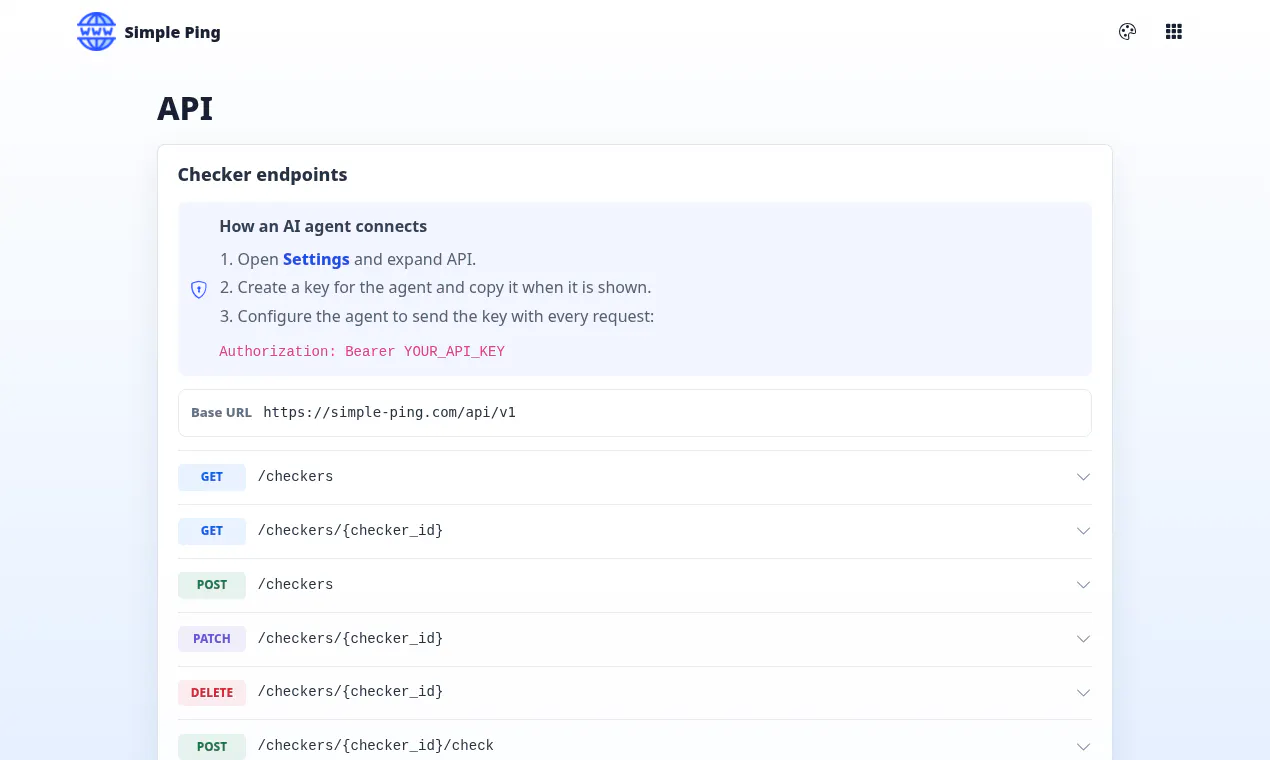Expand the GET /checkers endpoint chevron
Viewport: 1270px width, 760px height.
click(1083, 477)
